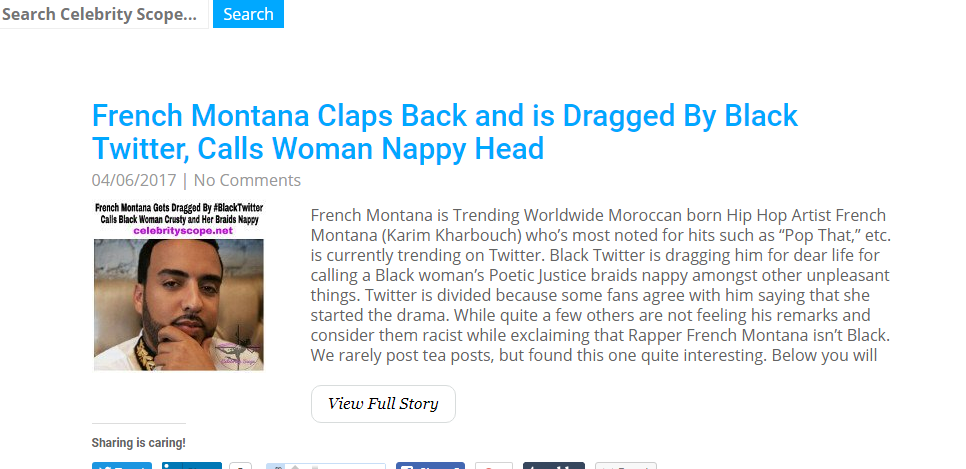The image size is (966, 469).
Task: Click the red-icon share button beside Facebook
Action: pyautogui.click(x=493, y=465)
